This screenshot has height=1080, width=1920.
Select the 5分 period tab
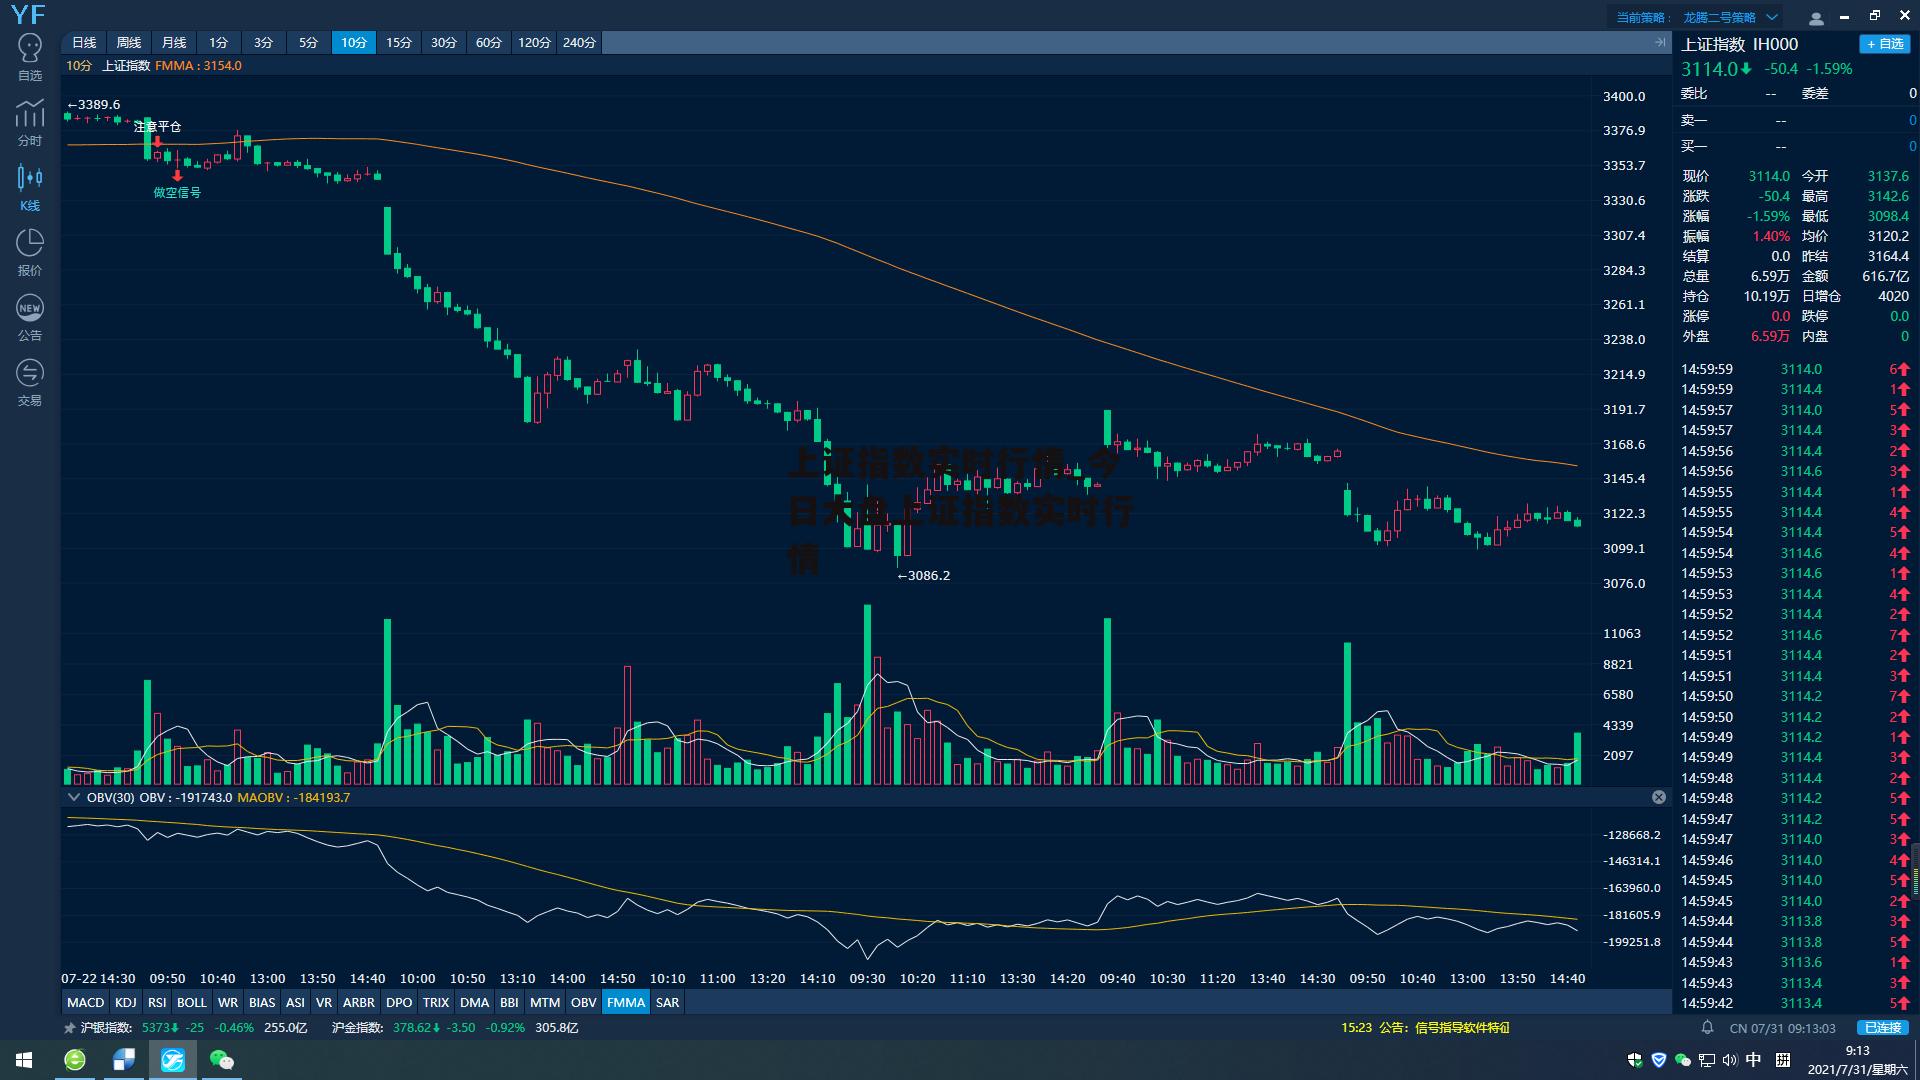pyautogui.click(x=309, y=42)
